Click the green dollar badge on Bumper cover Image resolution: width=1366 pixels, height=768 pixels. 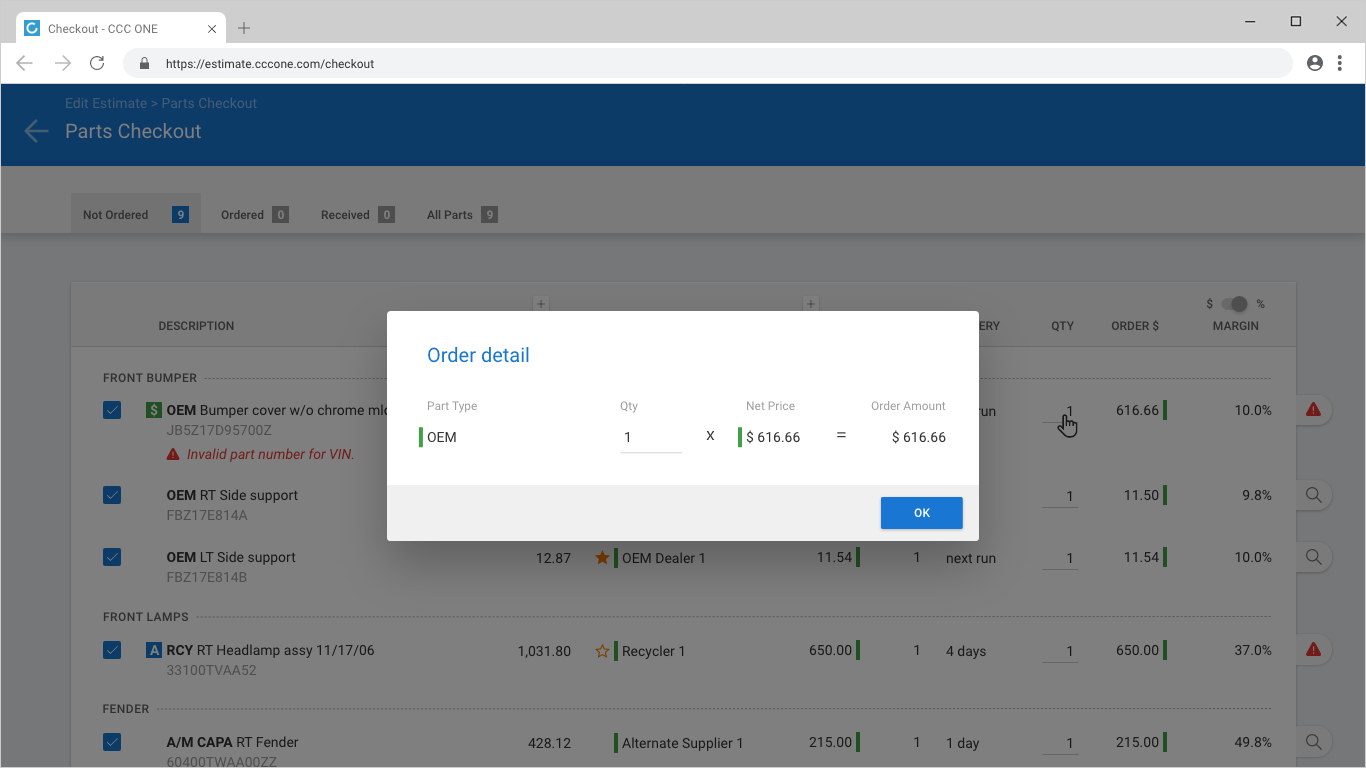[x=153, y=410]
